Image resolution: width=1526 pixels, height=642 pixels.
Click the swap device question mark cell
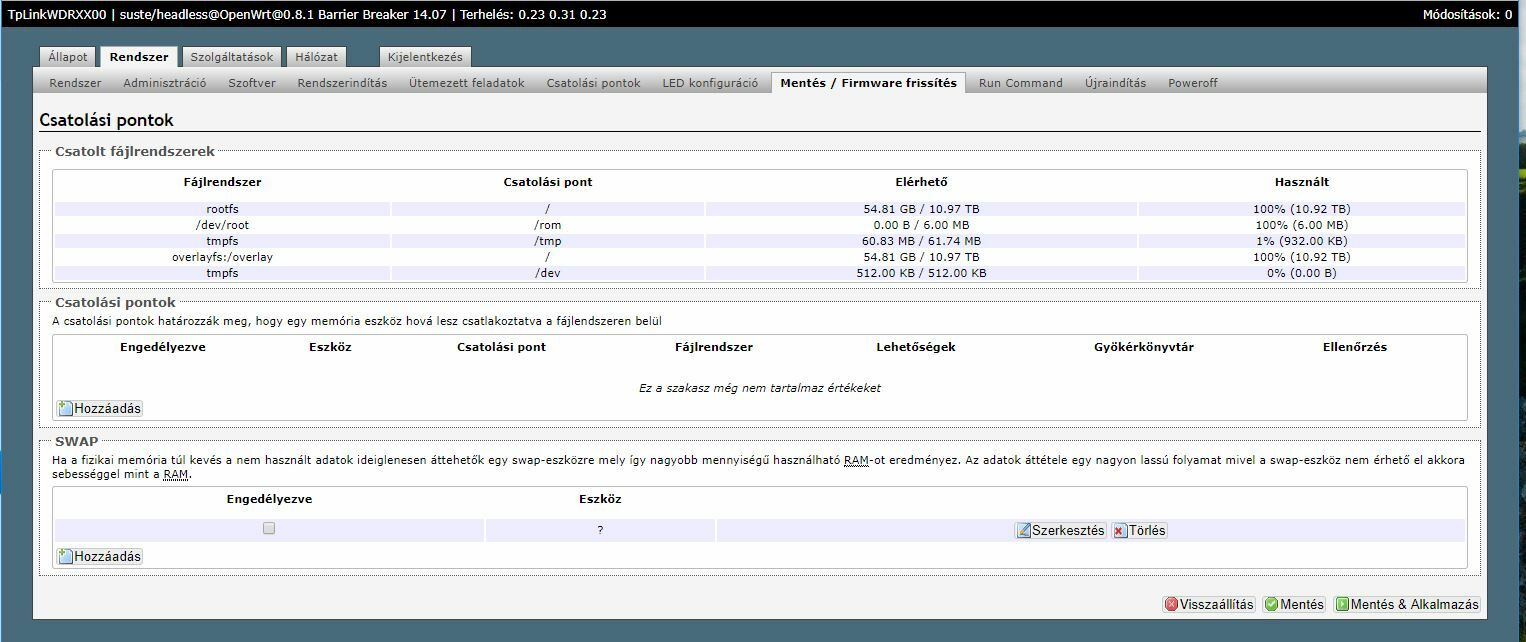600,530
